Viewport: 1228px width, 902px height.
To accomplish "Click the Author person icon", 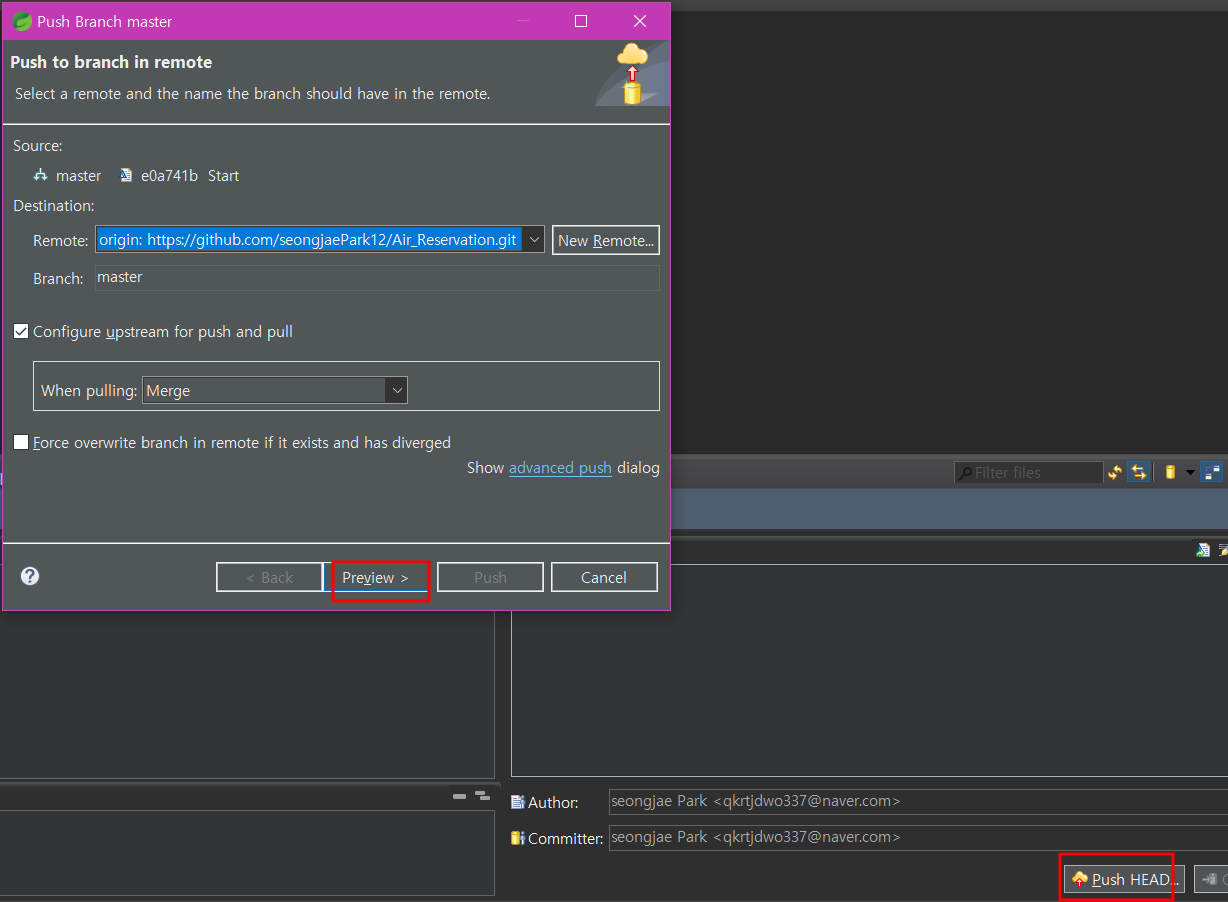I will point(518,802).
